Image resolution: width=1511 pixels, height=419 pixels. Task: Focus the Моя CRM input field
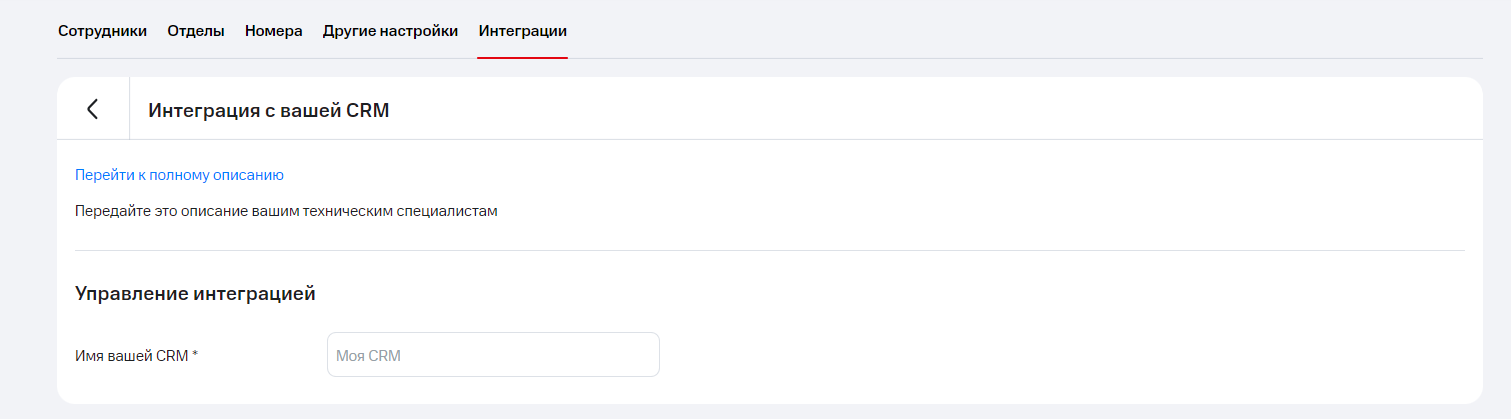coord(493,355)
